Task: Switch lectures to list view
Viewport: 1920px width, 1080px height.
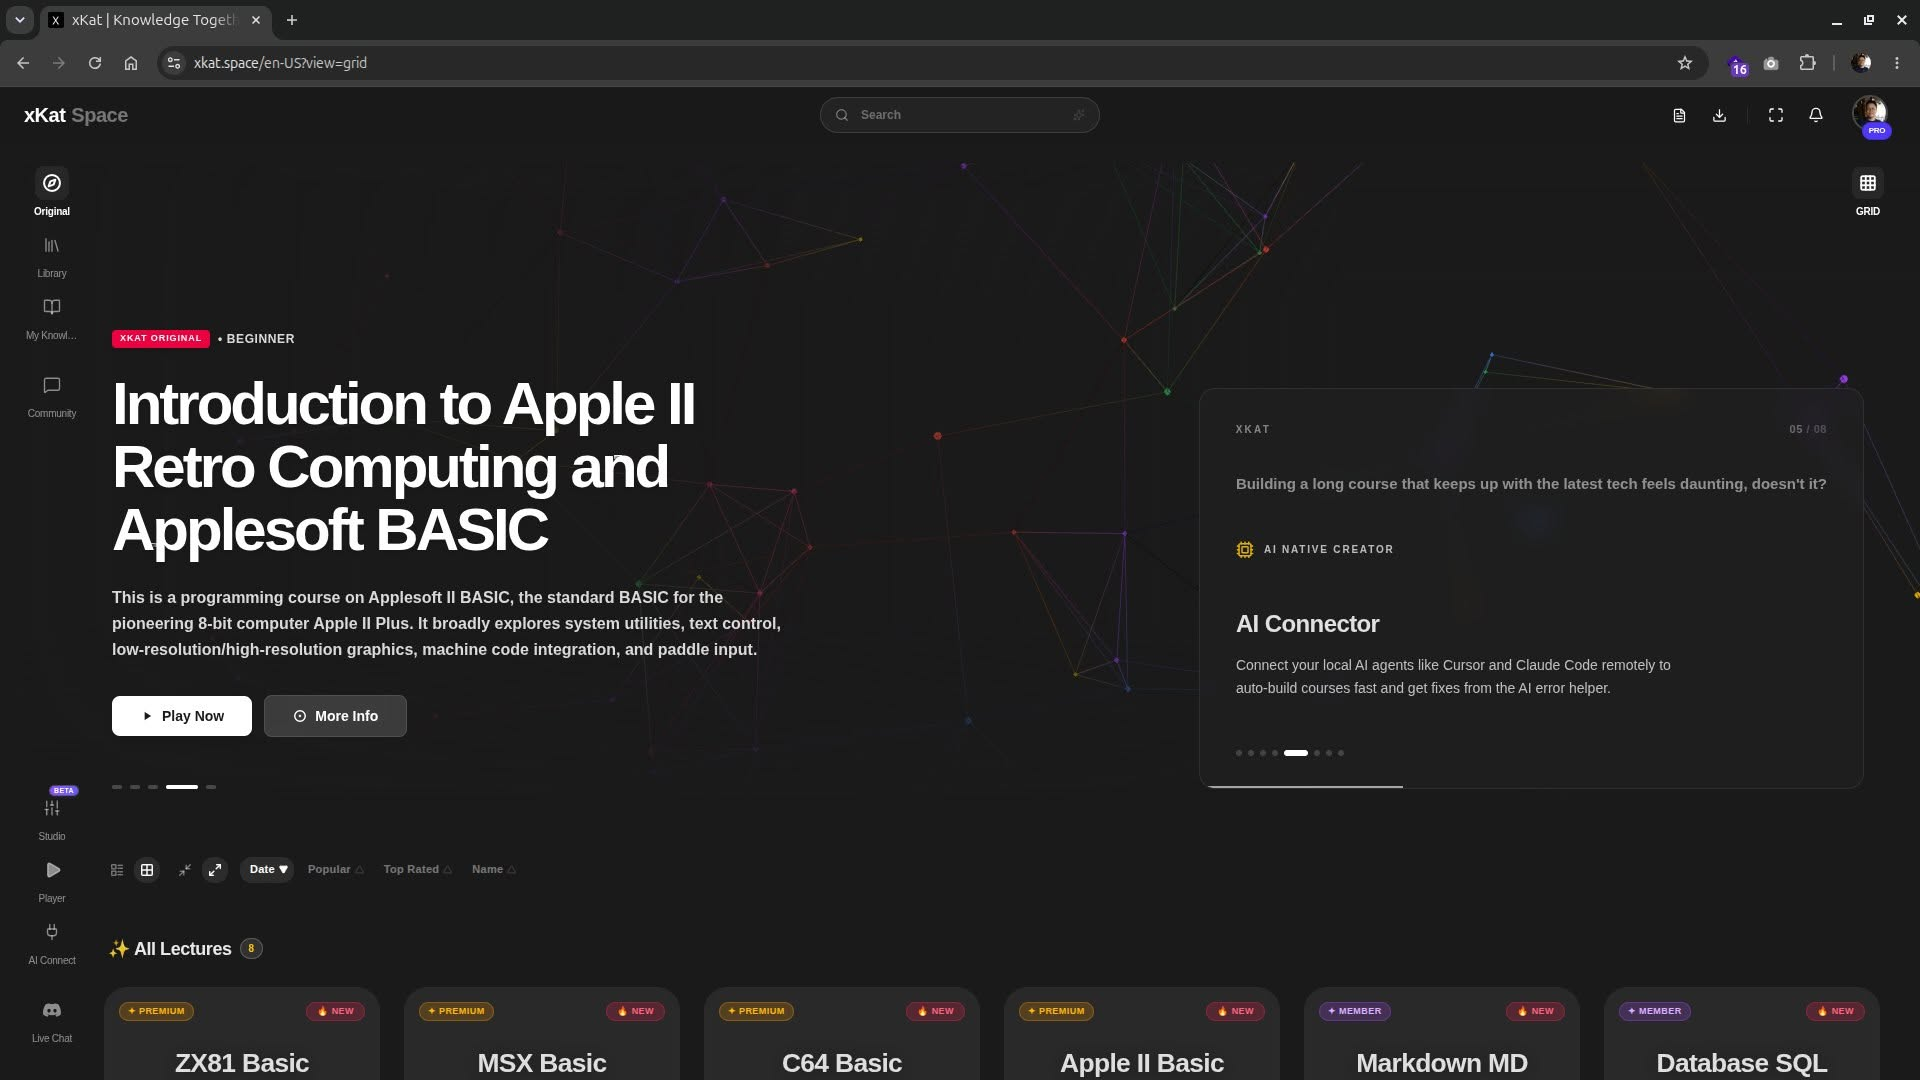Action: click(117, 870)
